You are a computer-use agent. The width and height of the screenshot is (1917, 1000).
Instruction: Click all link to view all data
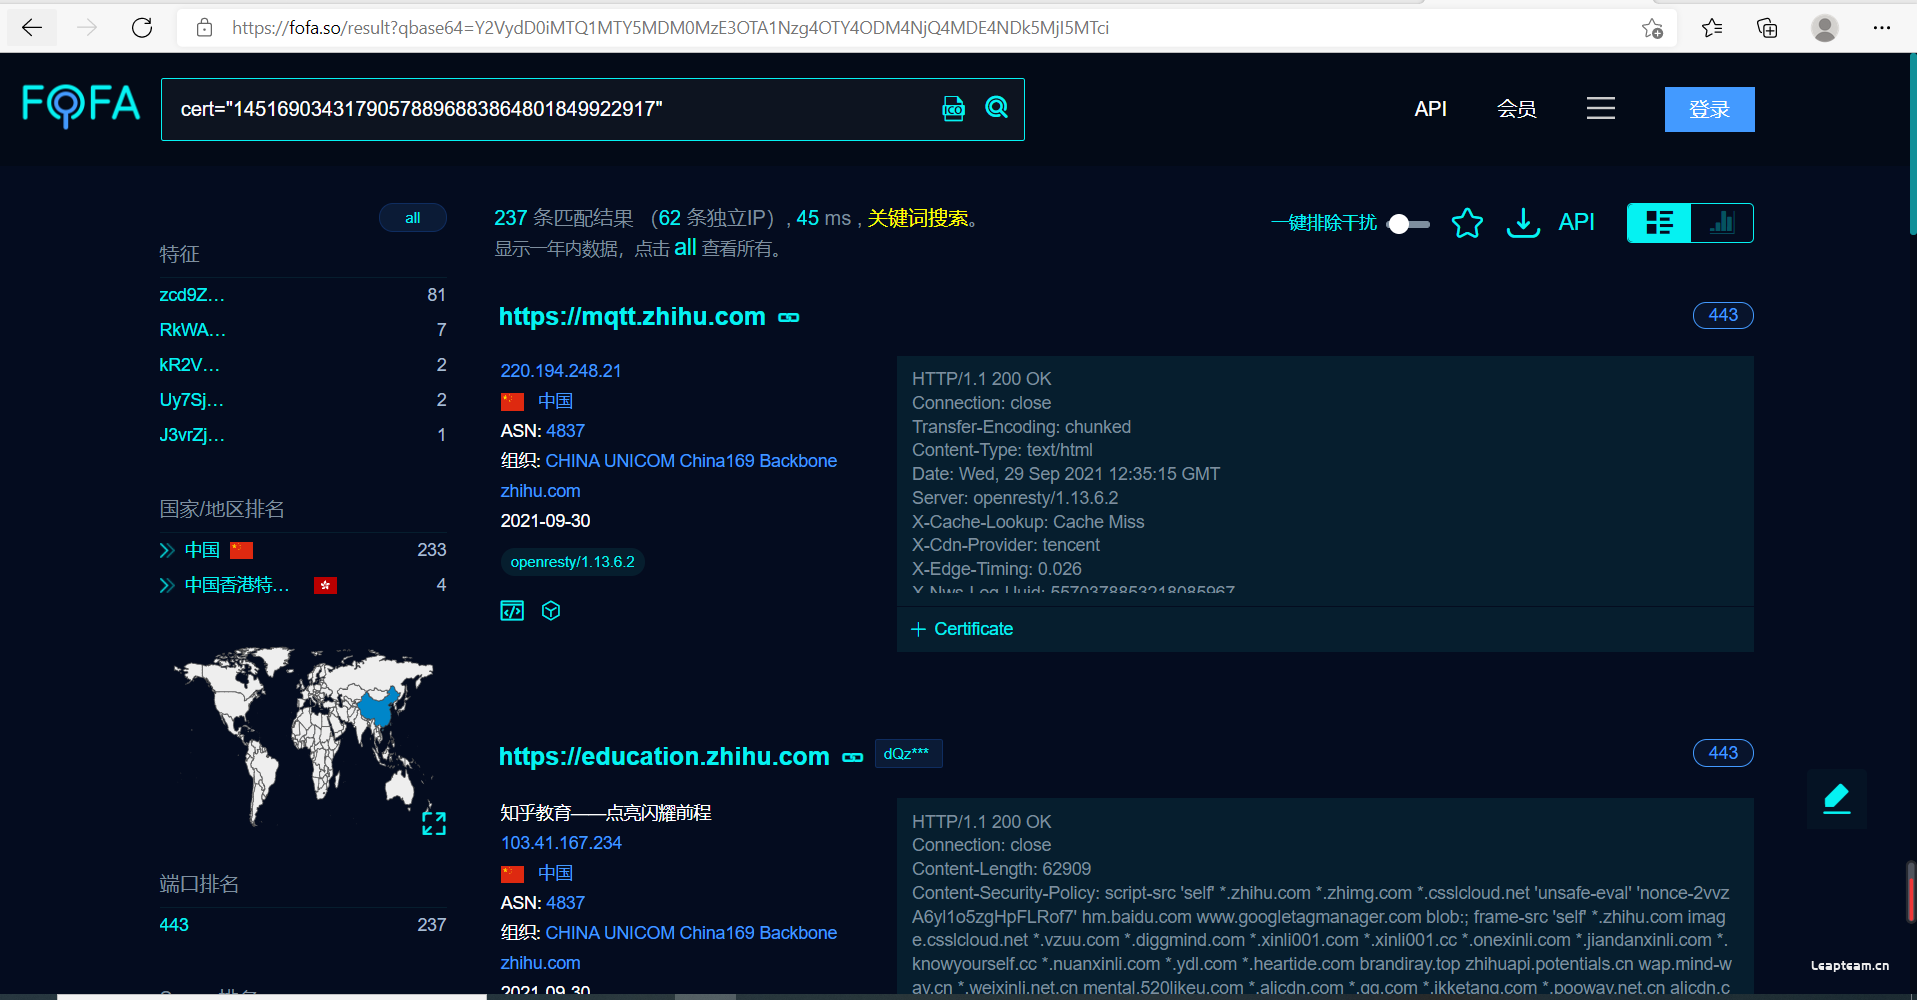tap(685, 248)
